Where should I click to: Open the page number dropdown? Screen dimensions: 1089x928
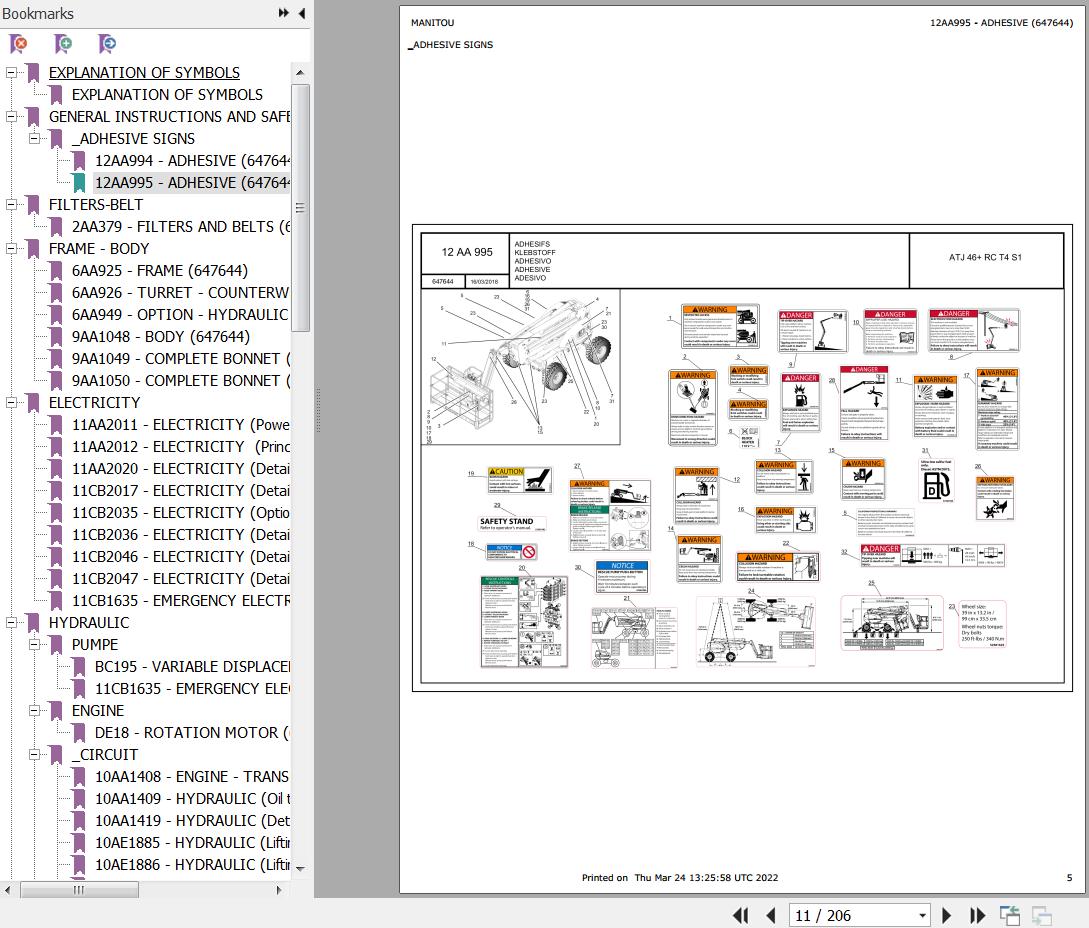click(922, 915)
